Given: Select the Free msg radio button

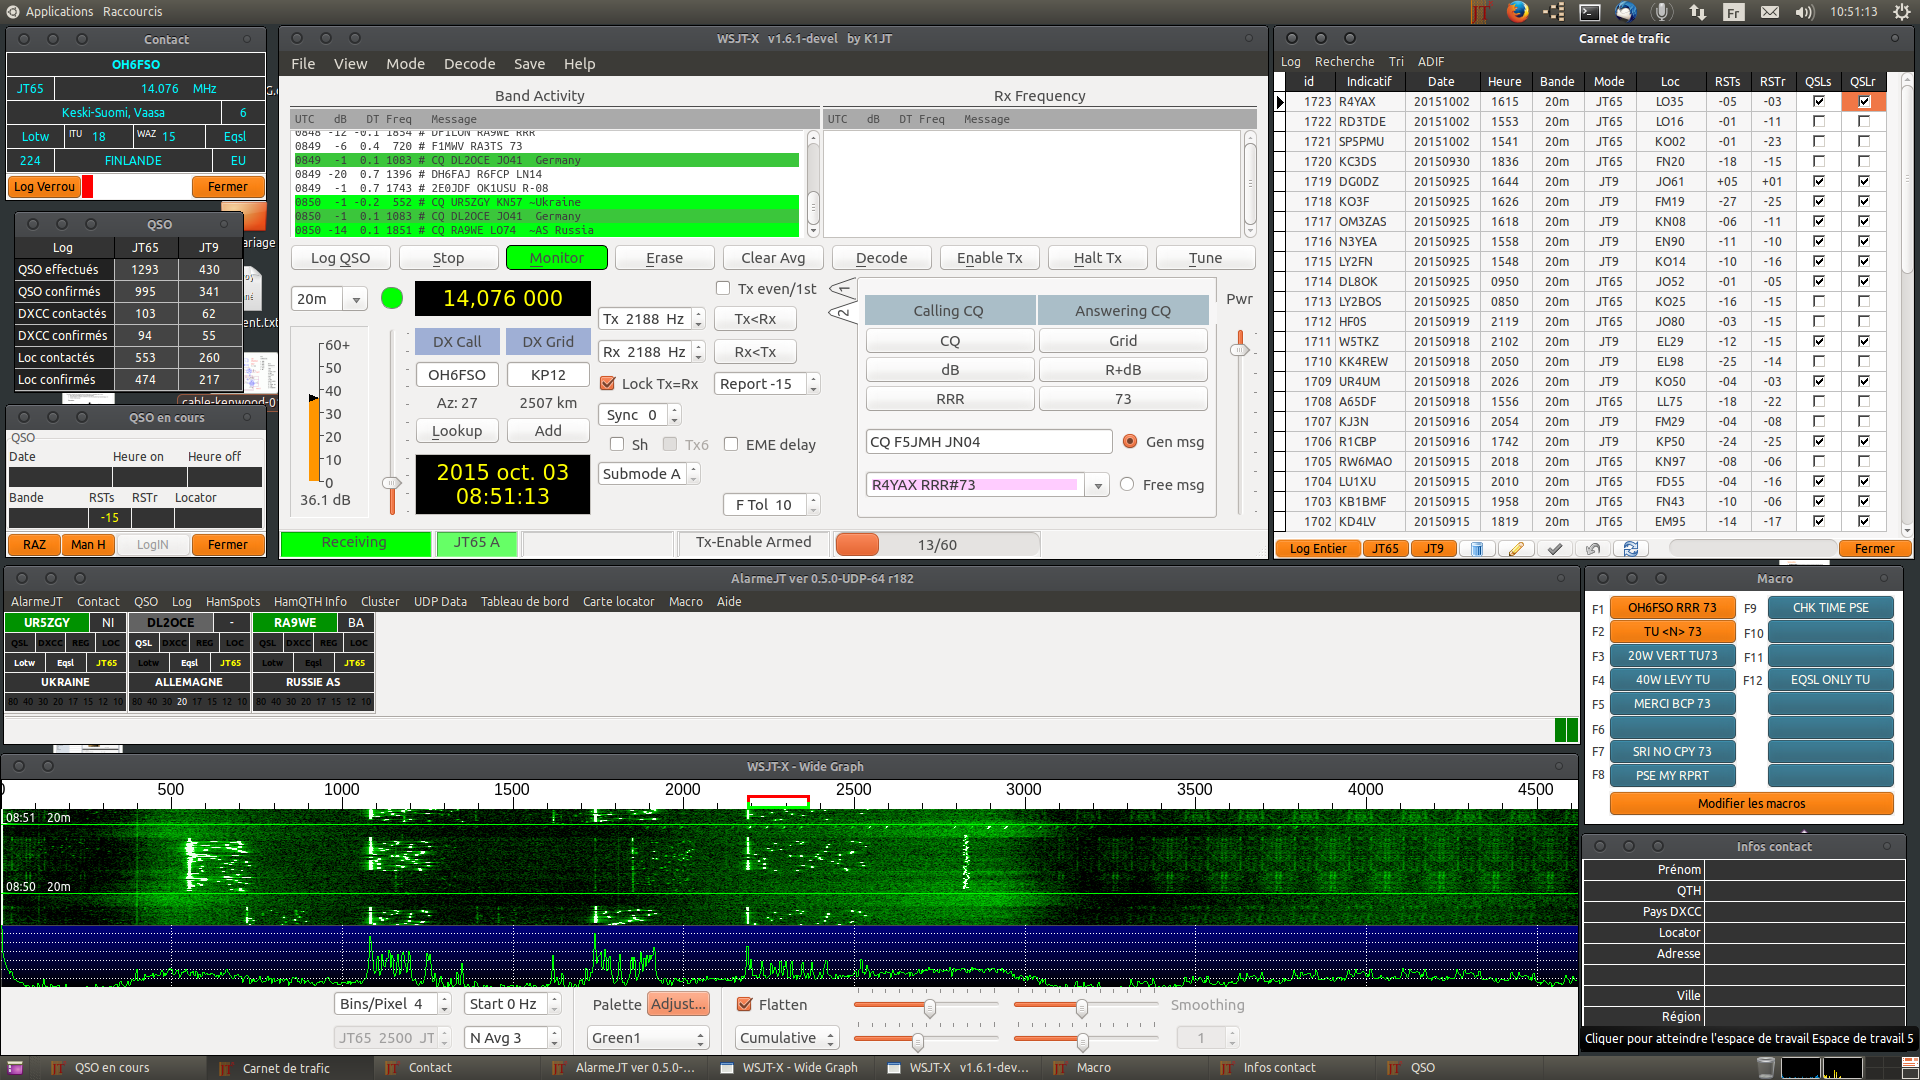Looking at the screenshot, I should click(x=1127, y=485).
